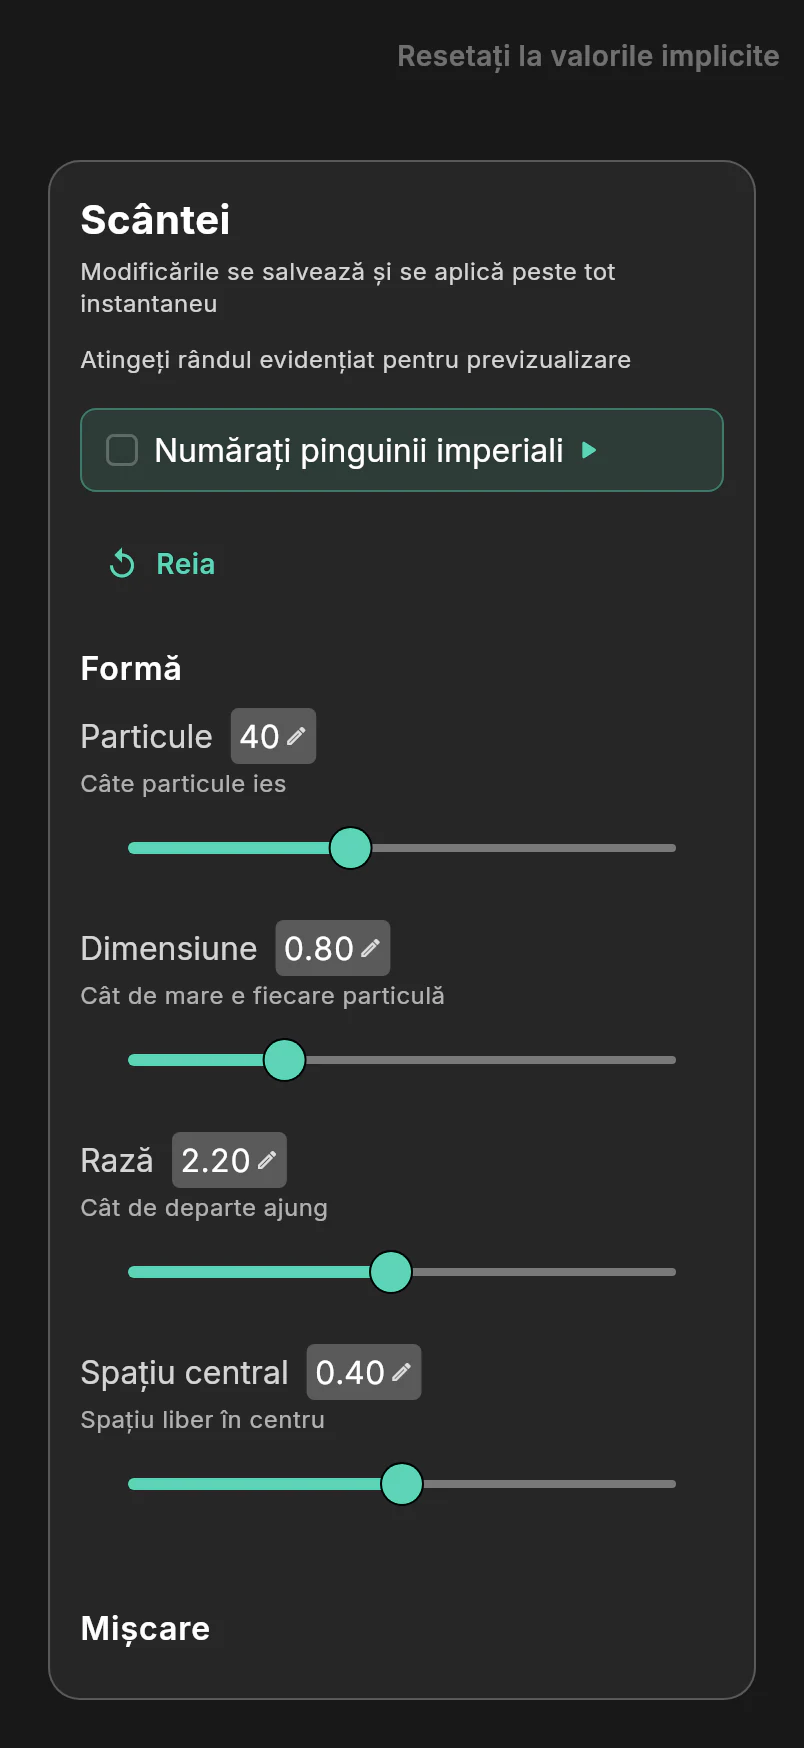The width and height of the screenshot is (804, 1748).
Task: Tick the Numărați pinguinii imperiali checkbox
Action: pyautogui.click(x=122, y=450)
